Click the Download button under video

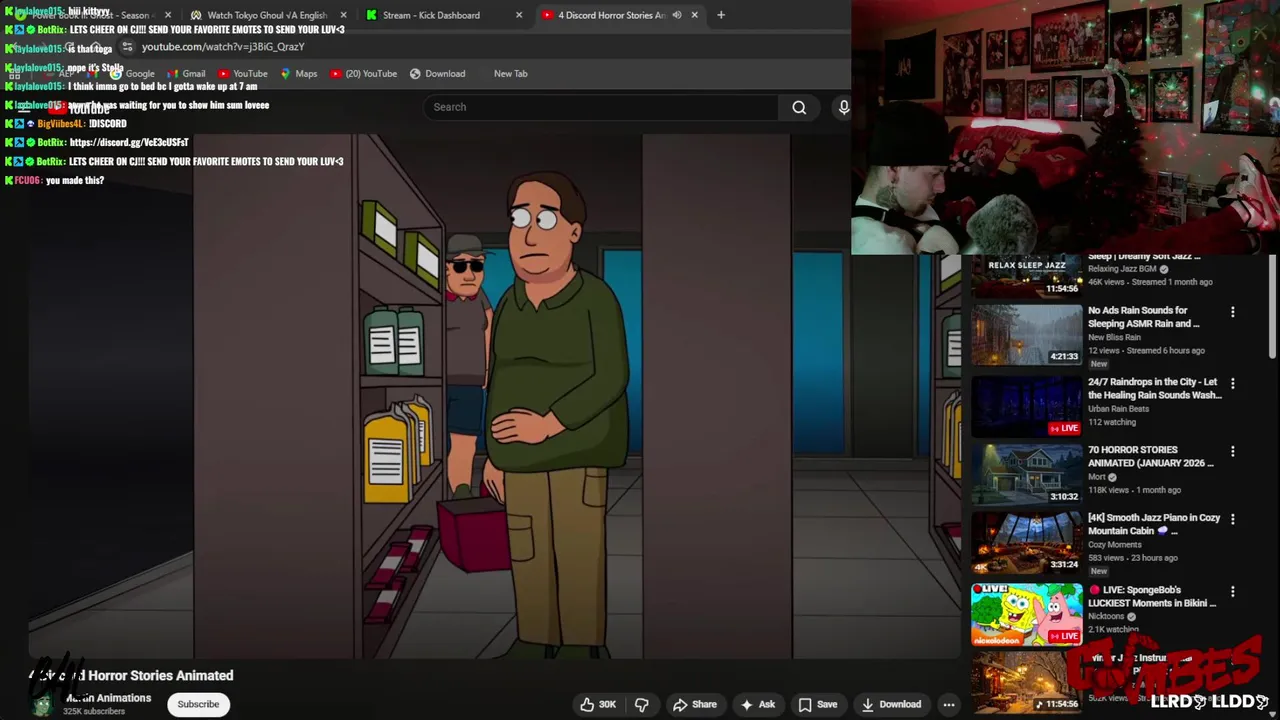pos(891,704)
